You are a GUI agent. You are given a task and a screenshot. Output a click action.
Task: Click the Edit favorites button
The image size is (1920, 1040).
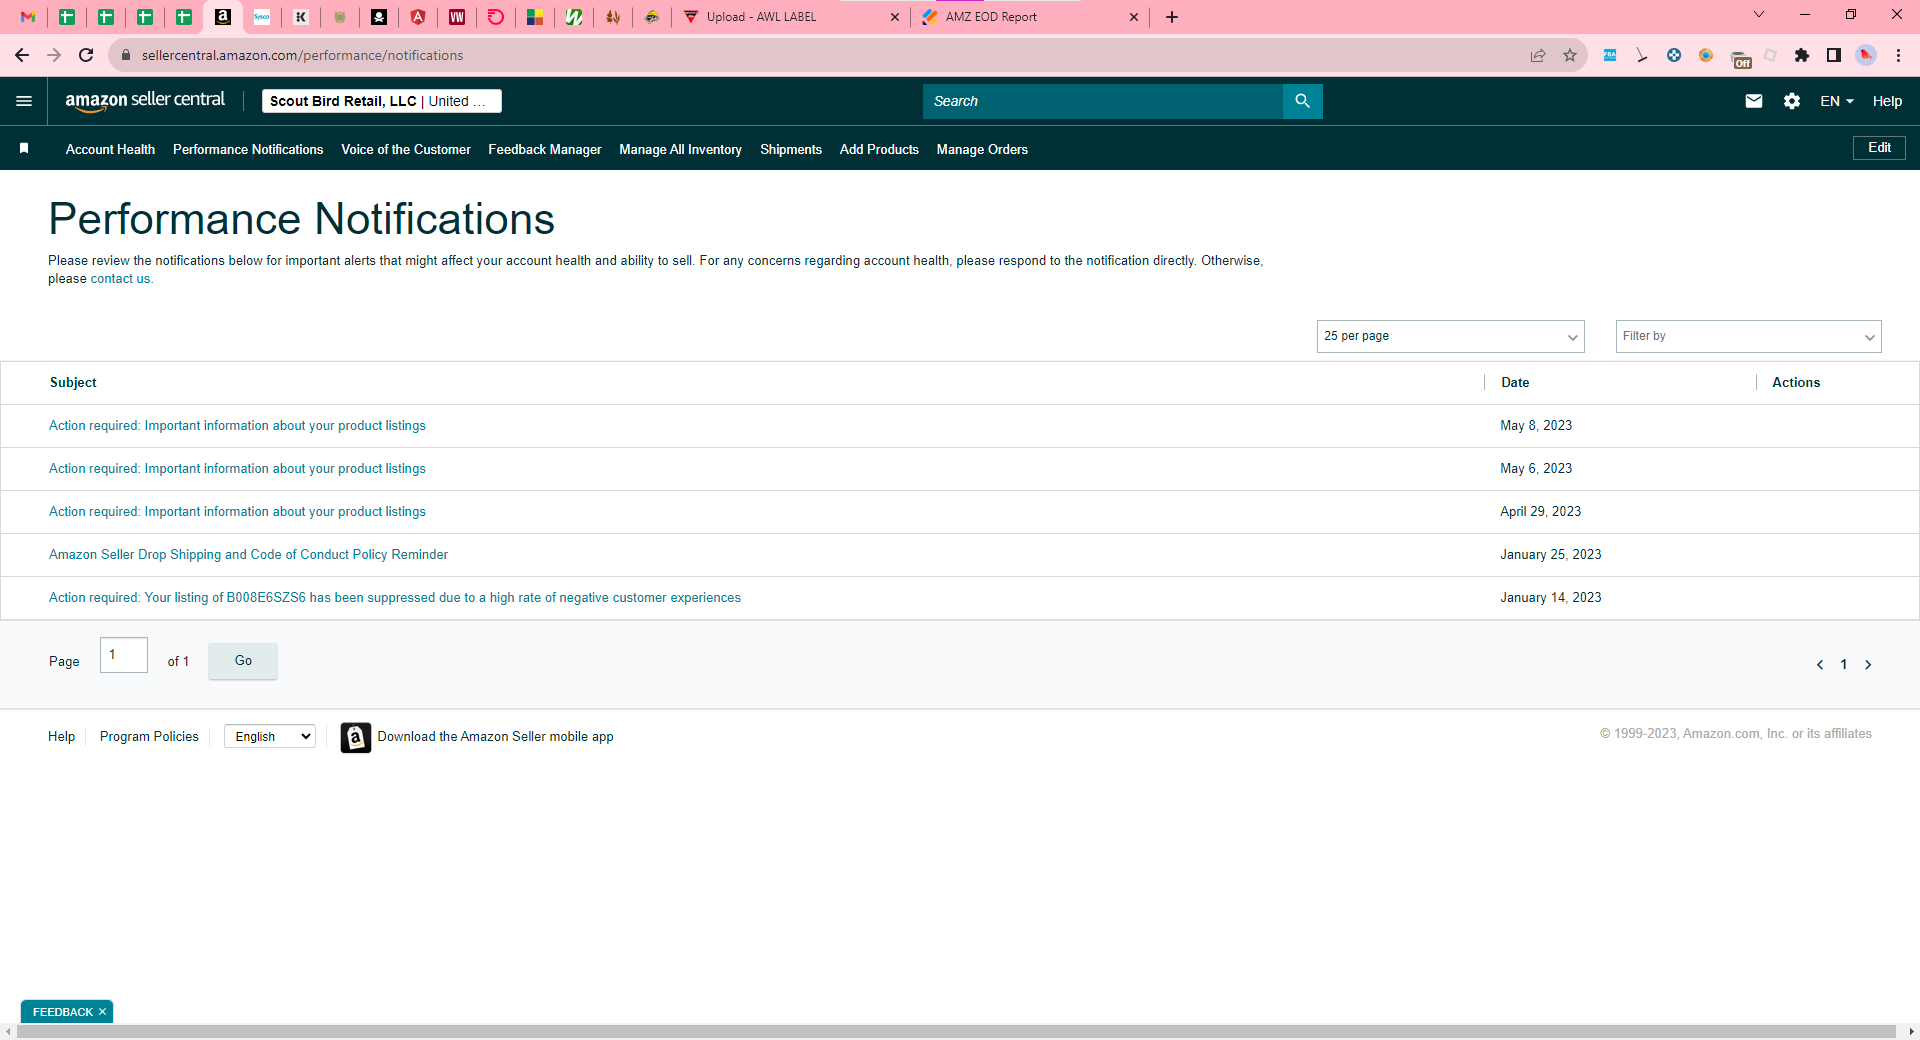[x=1880, y=148]
